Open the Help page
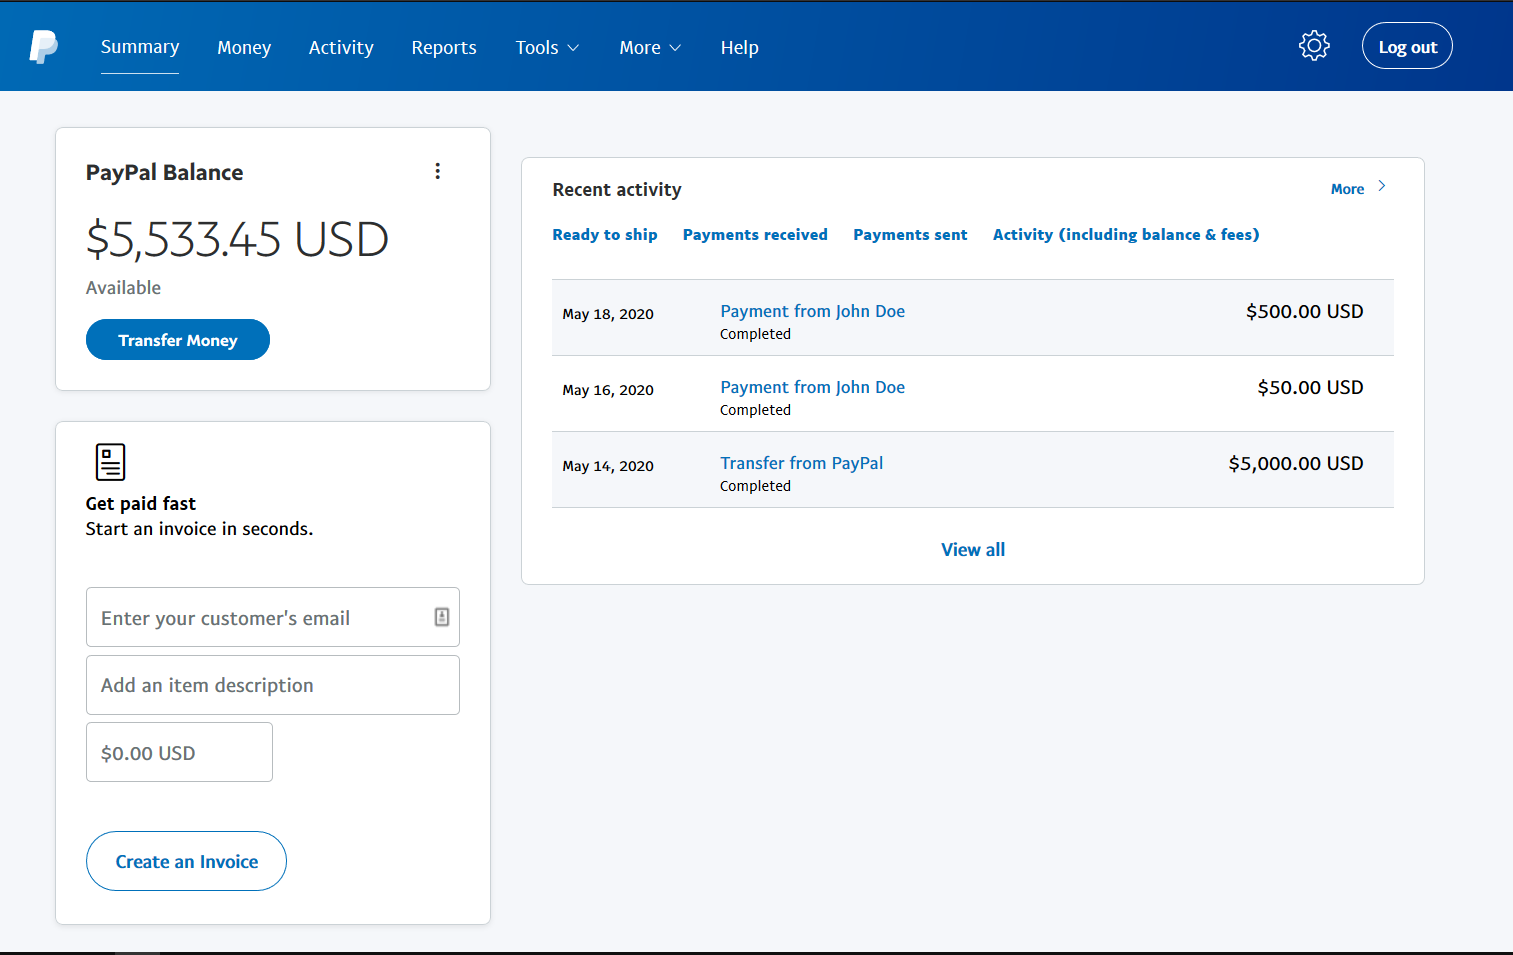The width and height of the screenshot is (1513, 955). (739, 48)
